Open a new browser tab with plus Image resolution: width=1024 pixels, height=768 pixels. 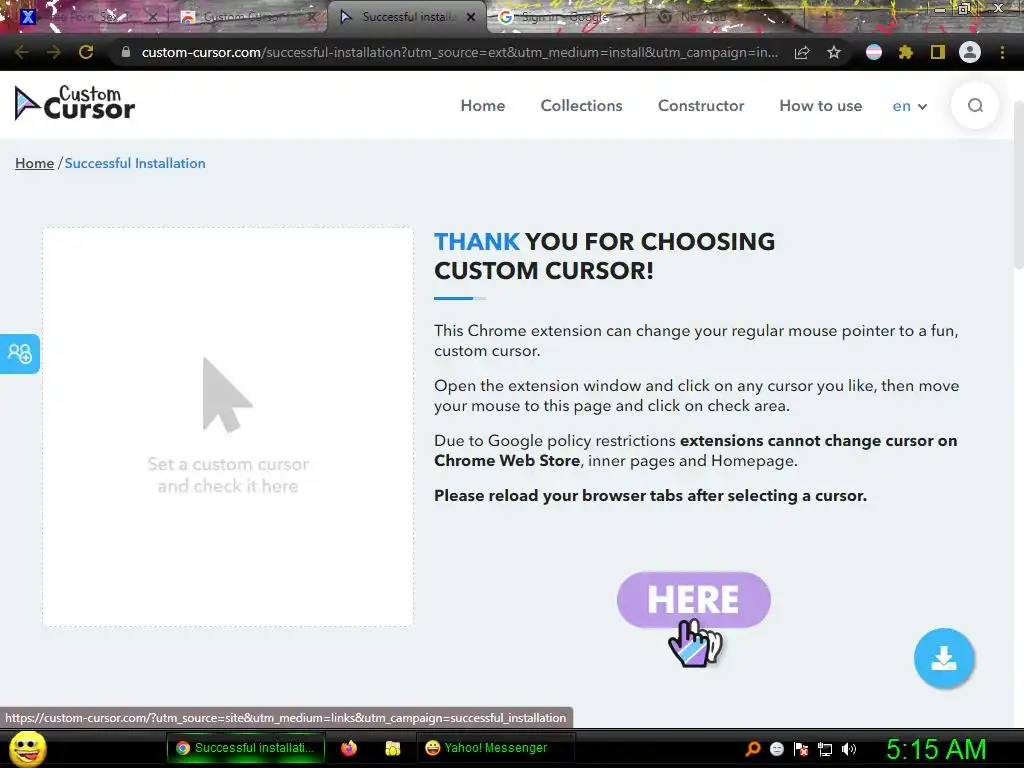pyautogui.click(x=825, y=17)
